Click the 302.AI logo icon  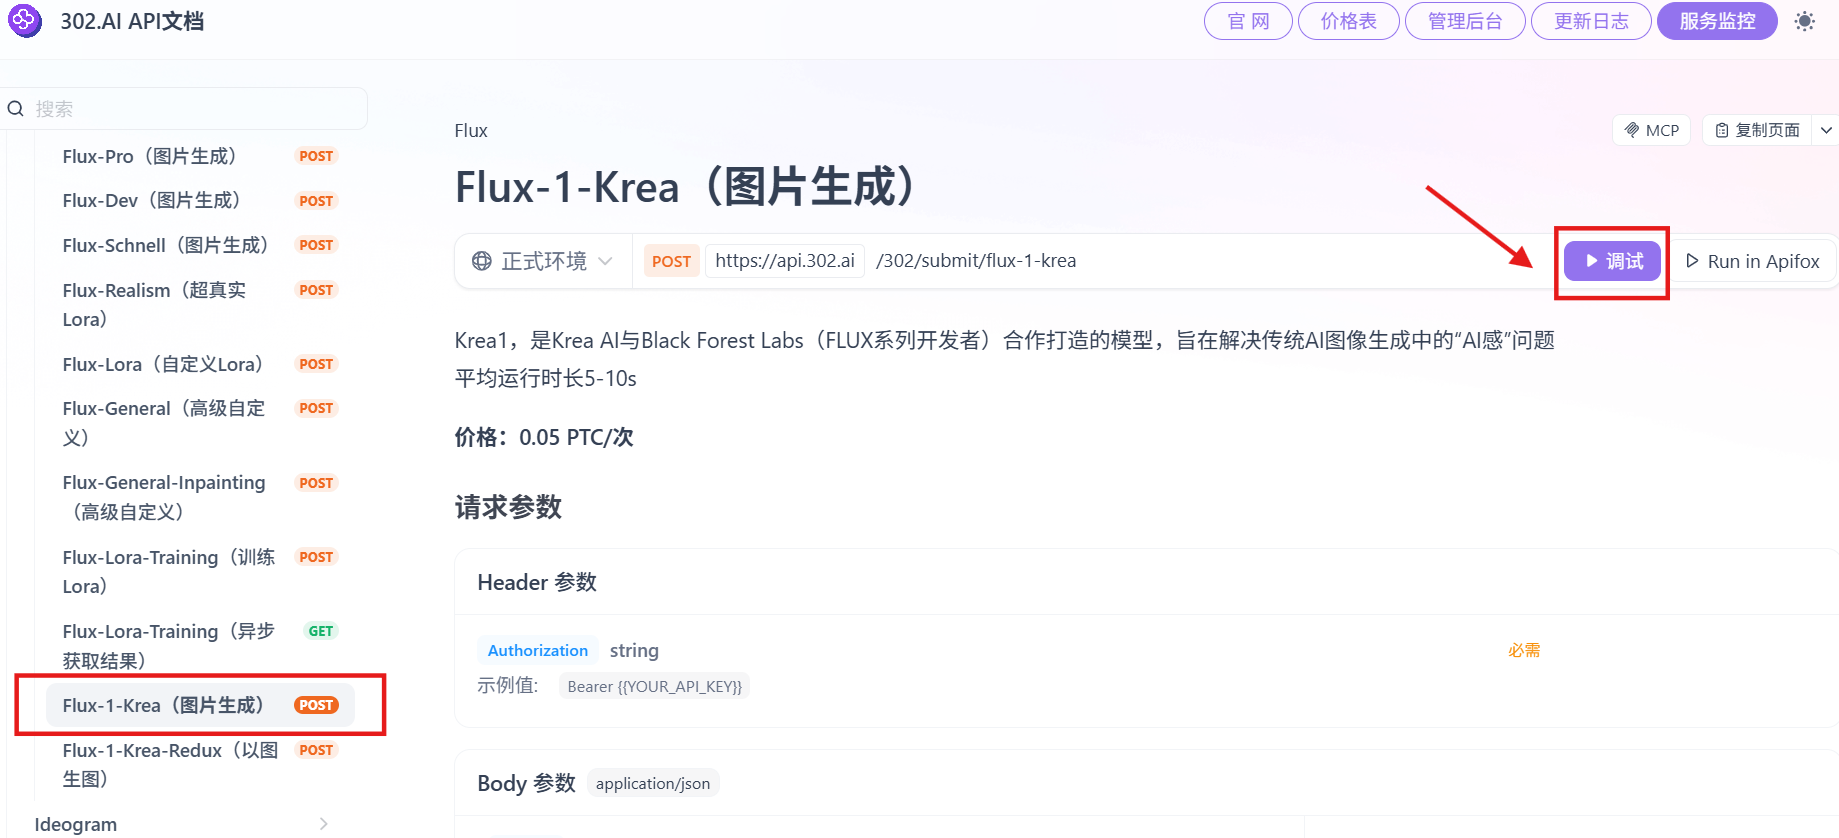pos(25,20)
